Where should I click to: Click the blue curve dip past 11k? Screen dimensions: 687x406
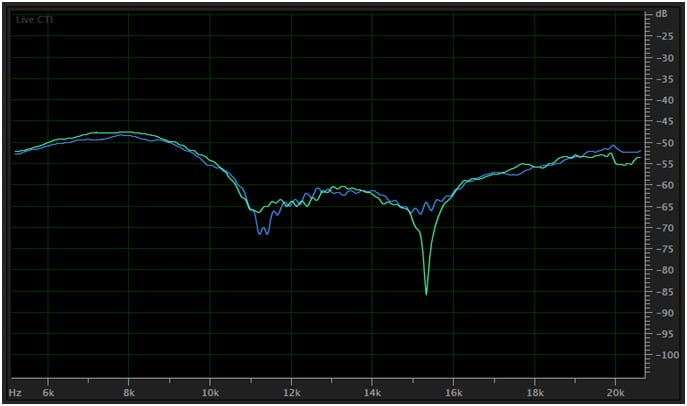pos(262,233)
